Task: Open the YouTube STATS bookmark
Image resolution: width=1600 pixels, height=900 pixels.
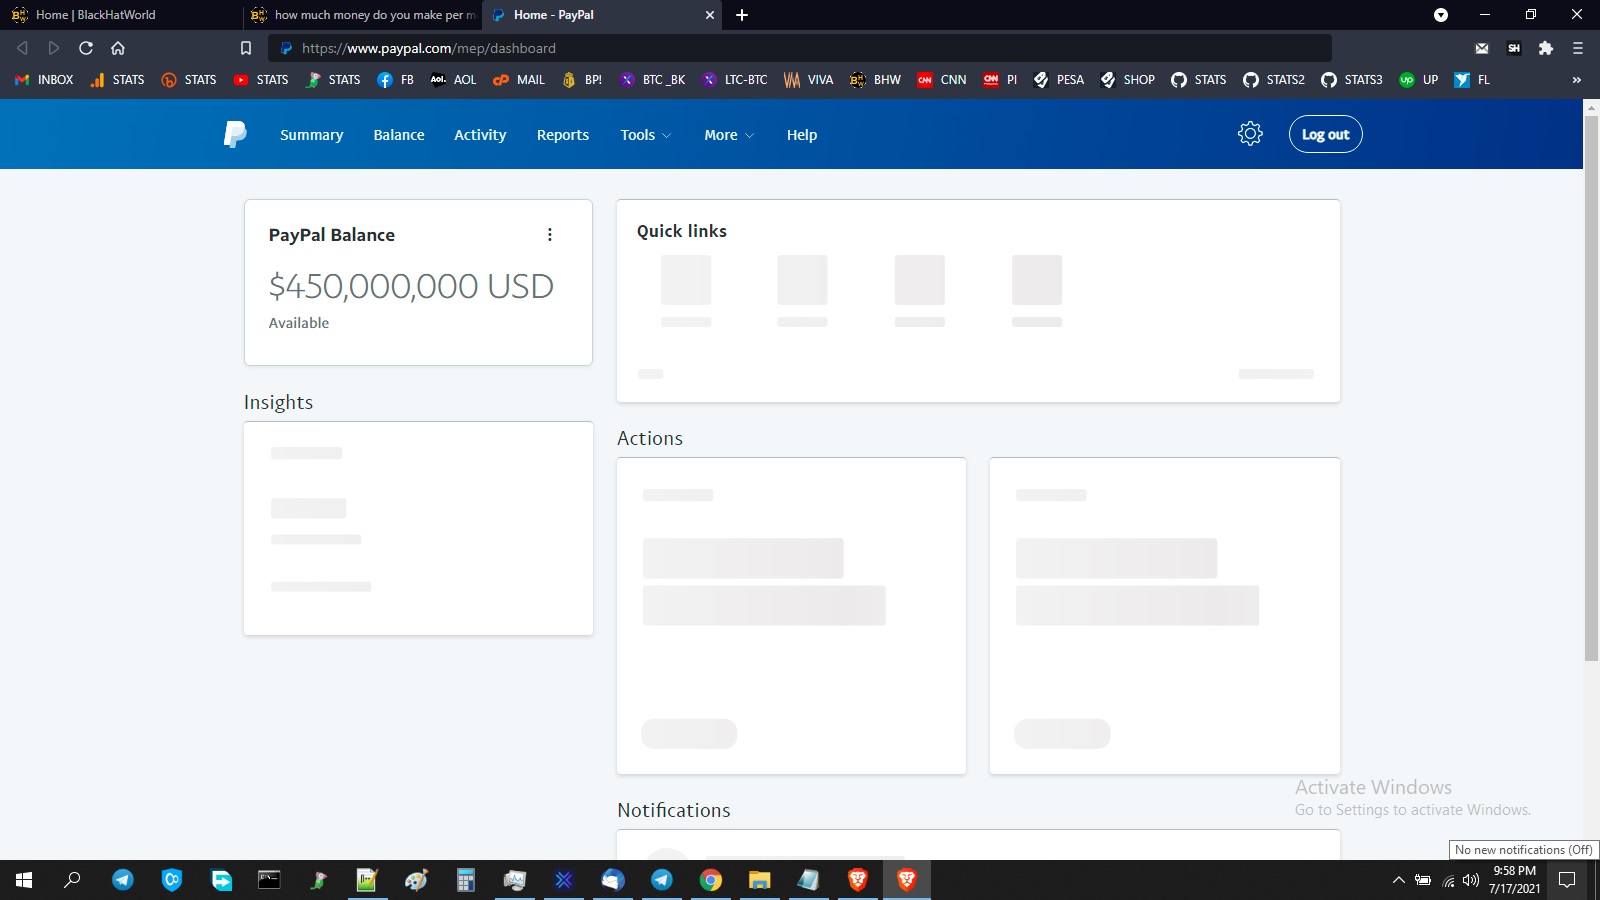Action: (261, 80)
